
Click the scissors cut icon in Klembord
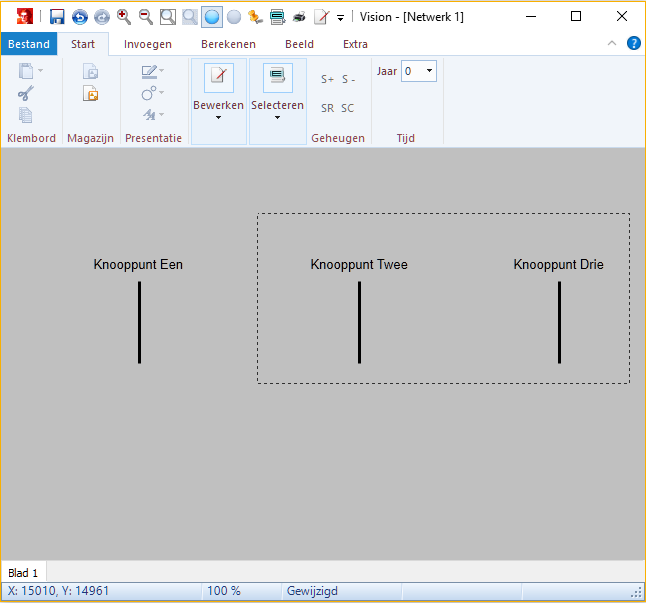coord(26,93)
